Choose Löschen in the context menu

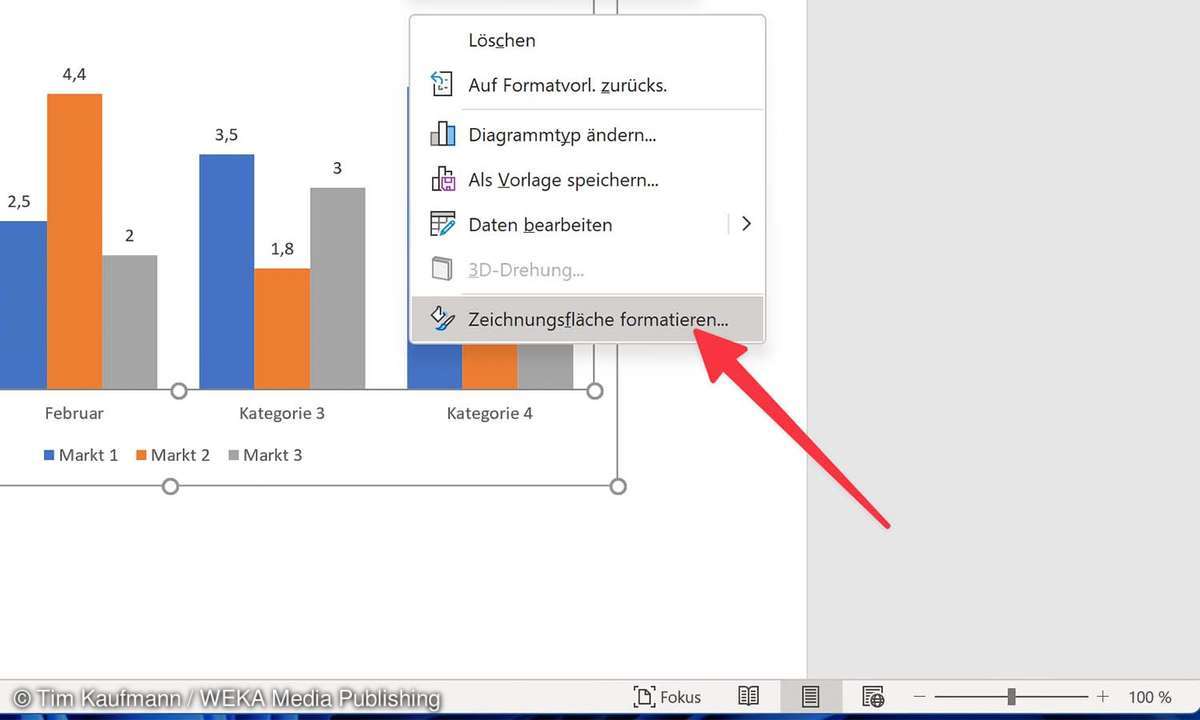click(x=587, y=41)
